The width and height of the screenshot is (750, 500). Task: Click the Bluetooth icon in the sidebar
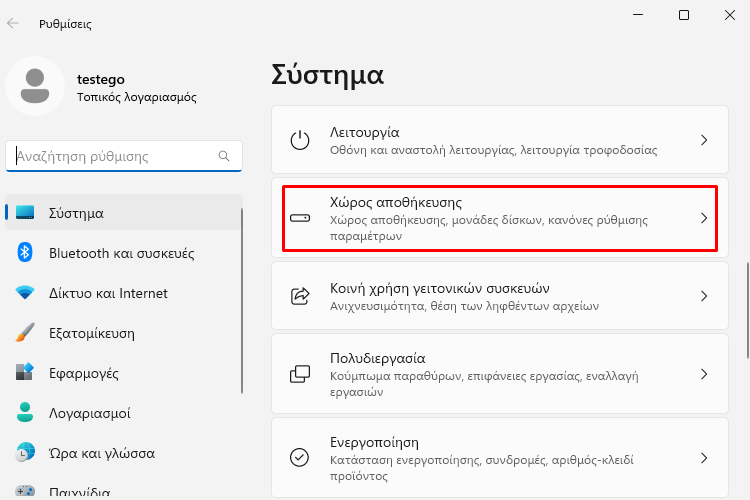25,252
